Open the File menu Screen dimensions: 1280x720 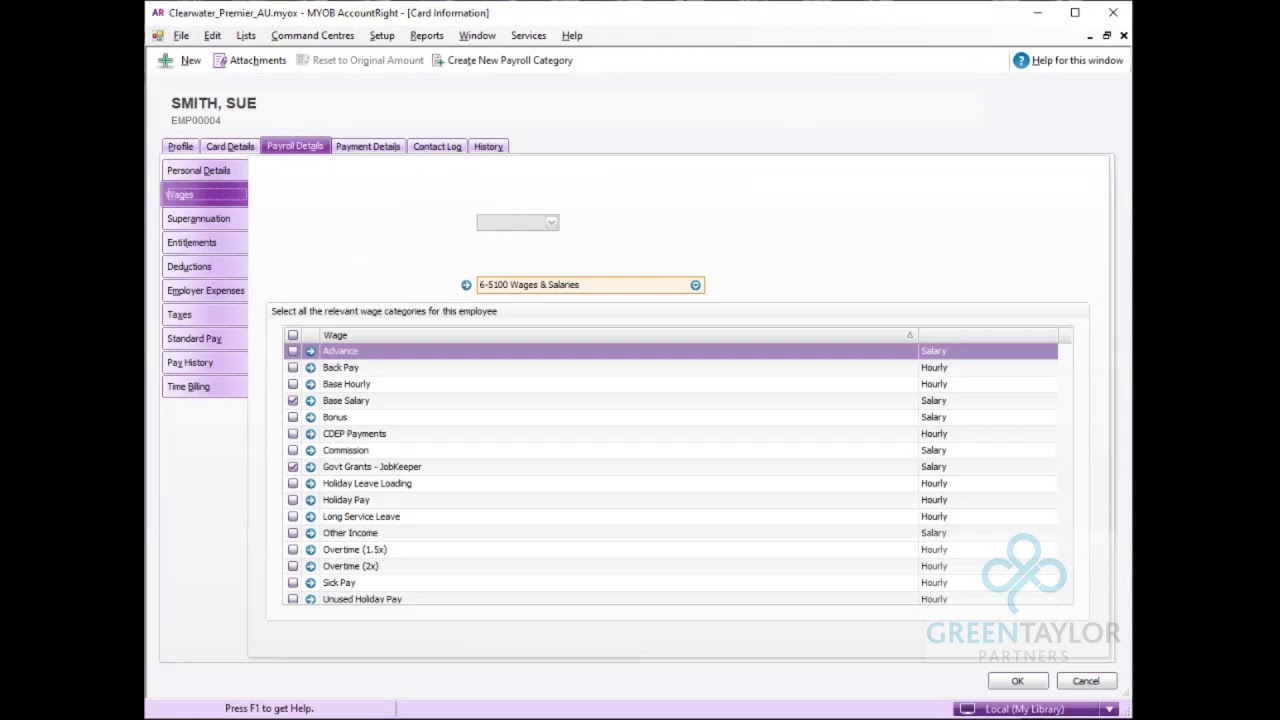click(x=181, y=35)
